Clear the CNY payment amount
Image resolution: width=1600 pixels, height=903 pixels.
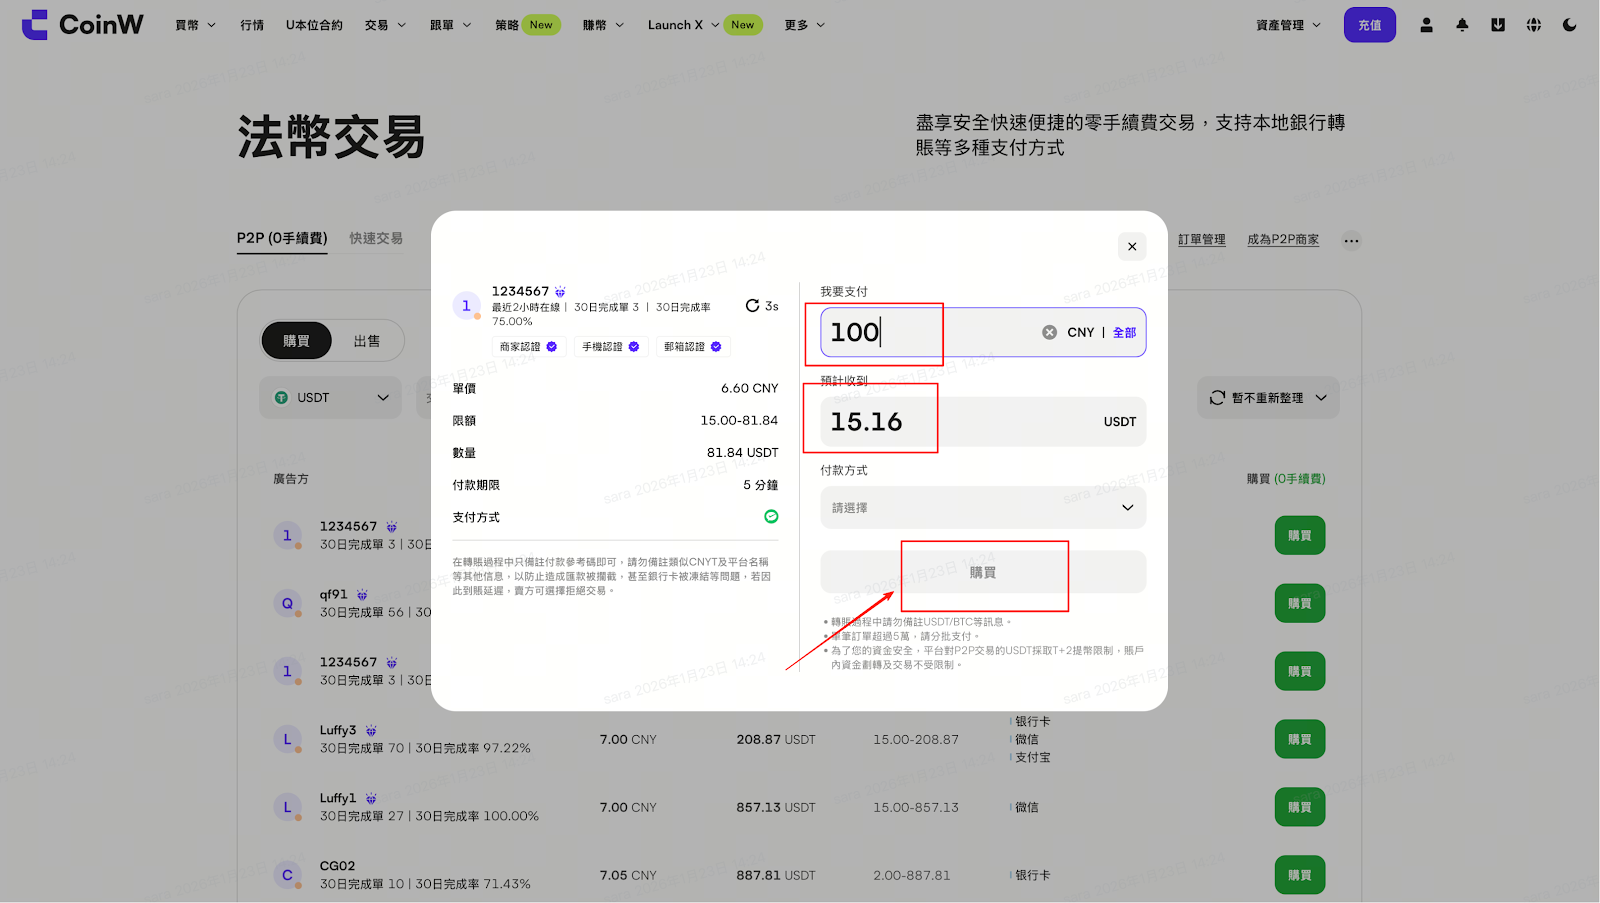tap(1049, 332)
